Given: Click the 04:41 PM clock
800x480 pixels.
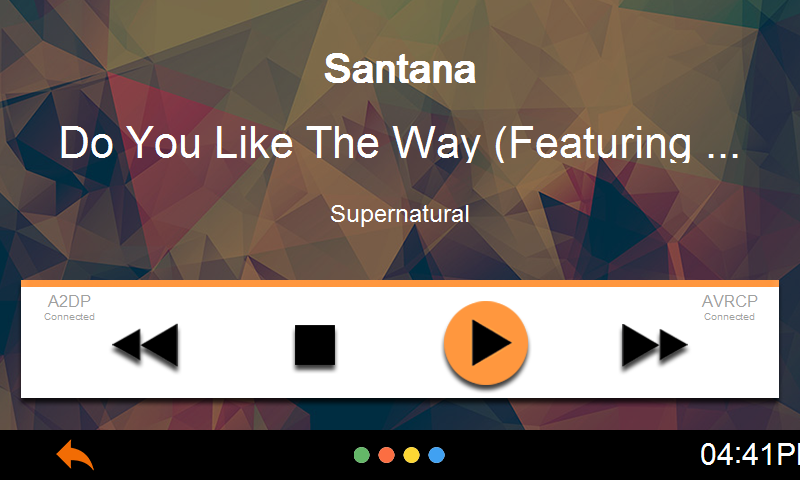Looking at the screenshot, I should tap(749, 454).
